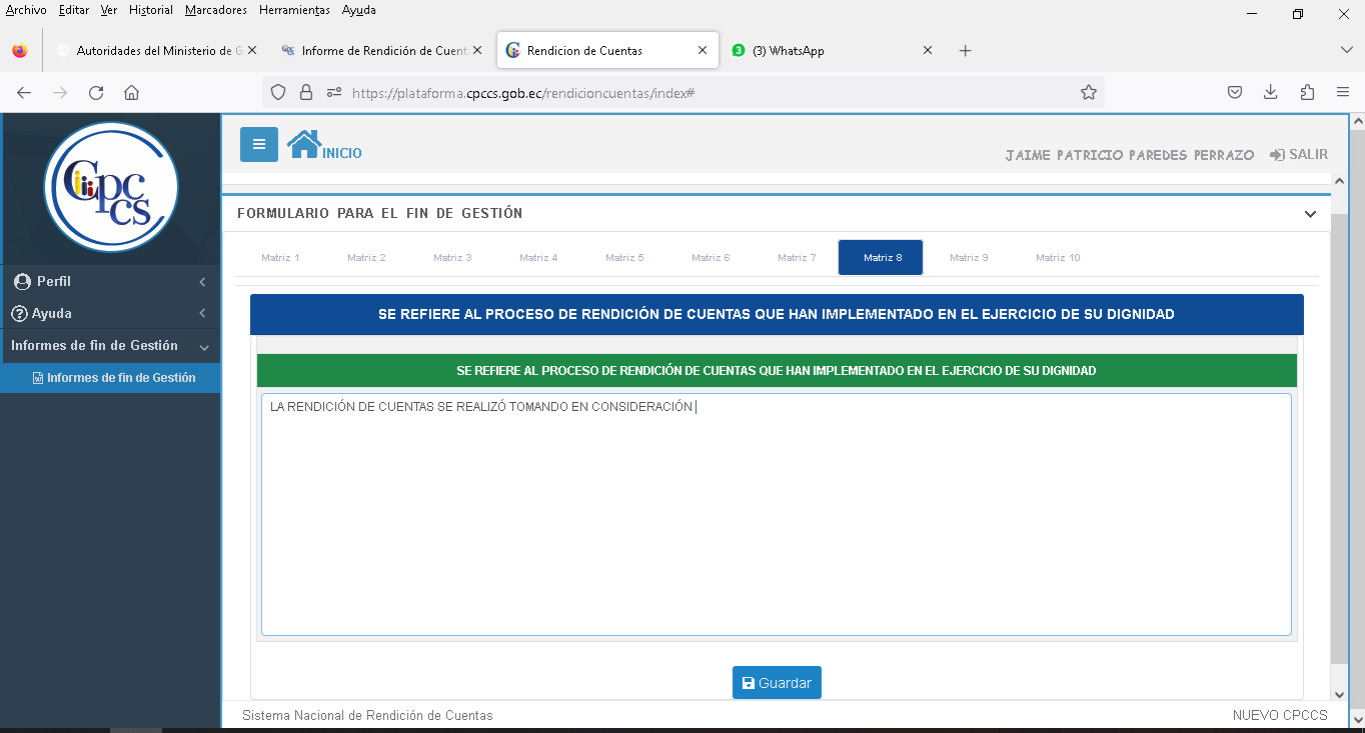Select the Matriz 1 tab

[280, 258]
